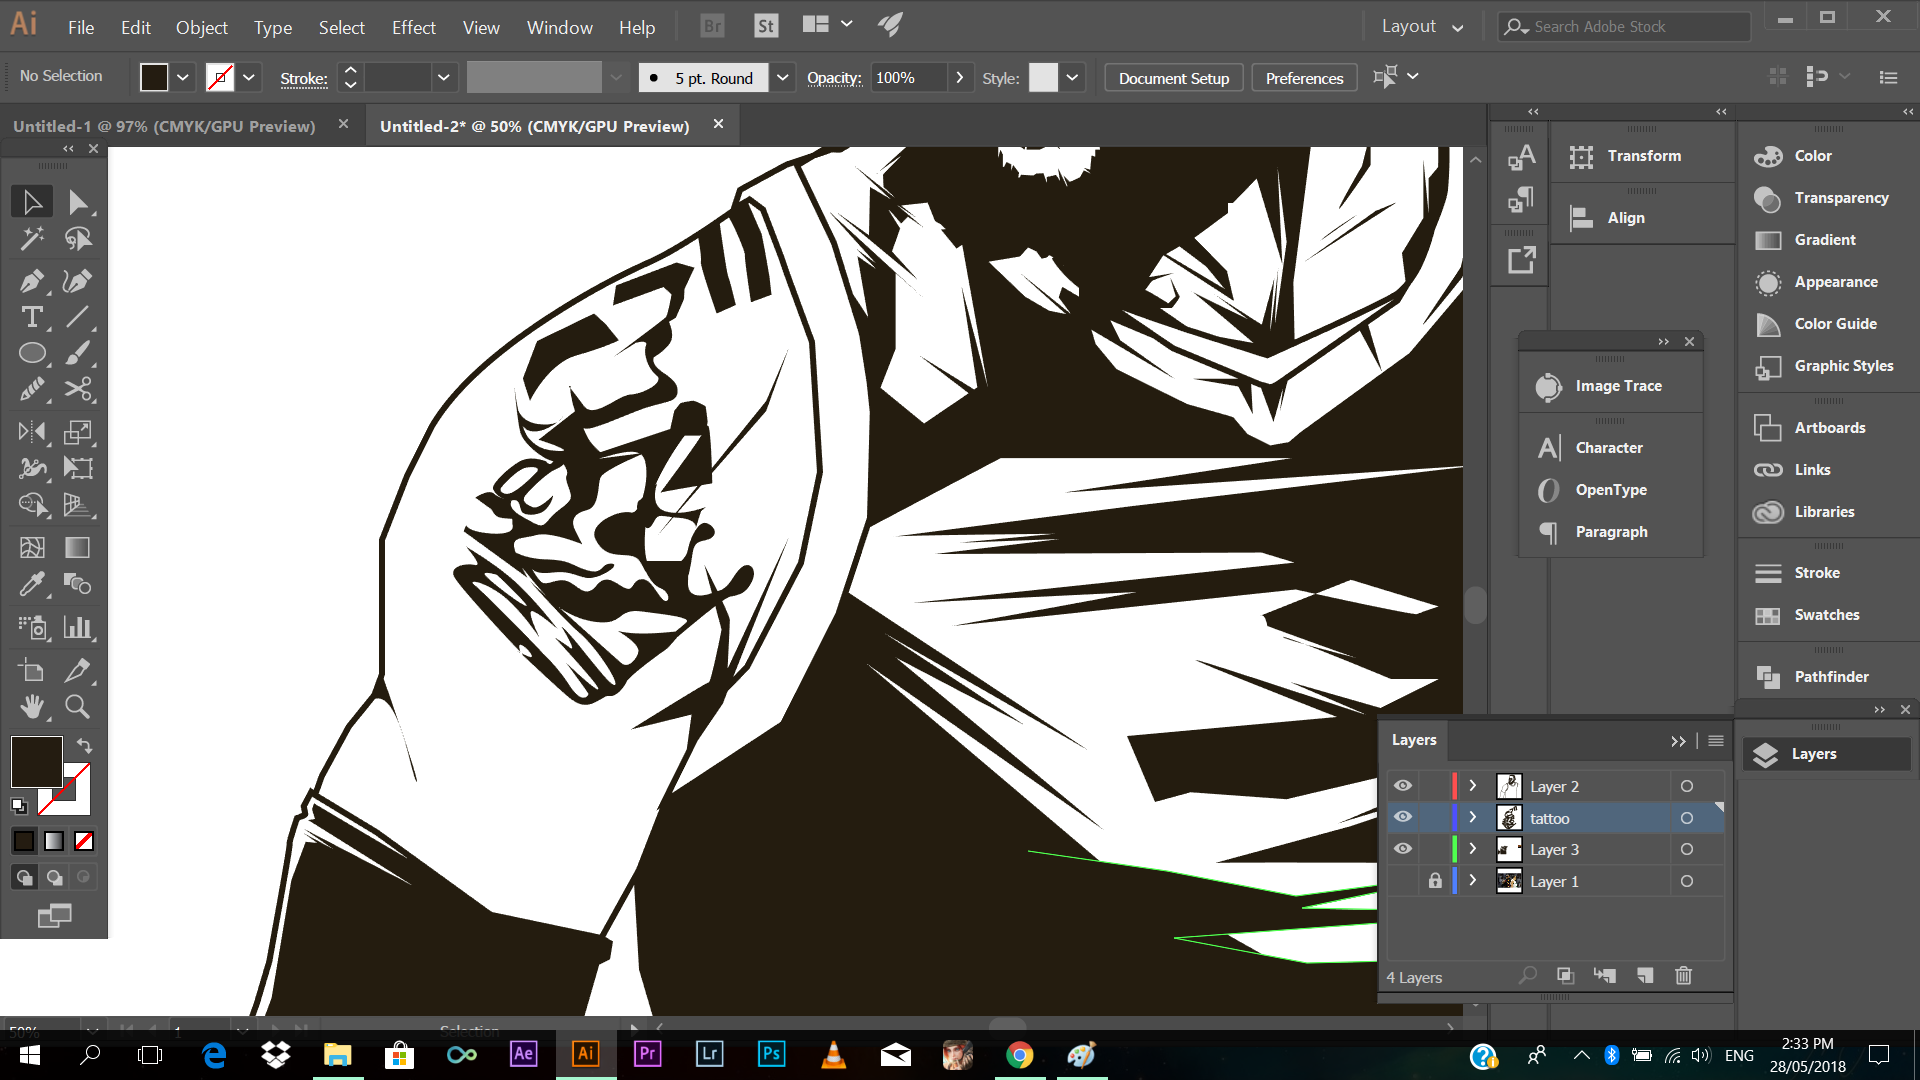Open the Object menu
This screenshot has height=1080, width=1920.
point(202,27)
